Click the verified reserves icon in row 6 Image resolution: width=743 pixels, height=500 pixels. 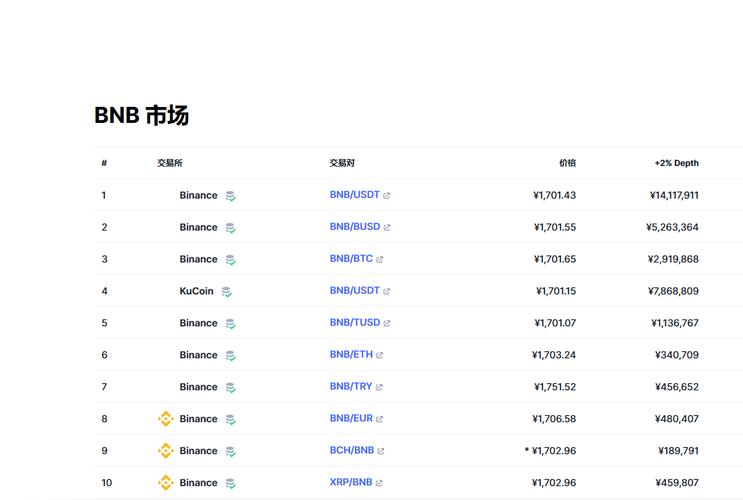(230, 355)
